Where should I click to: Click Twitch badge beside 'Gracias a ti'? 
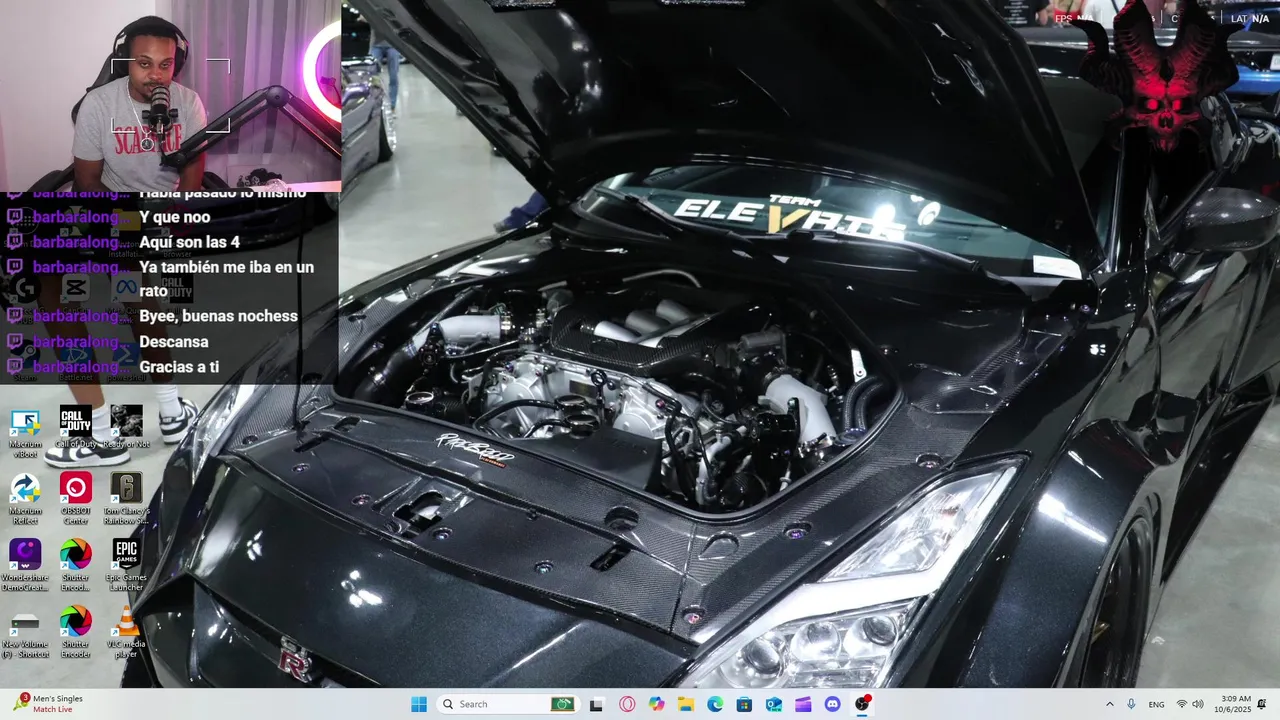[x=15, y=367]
